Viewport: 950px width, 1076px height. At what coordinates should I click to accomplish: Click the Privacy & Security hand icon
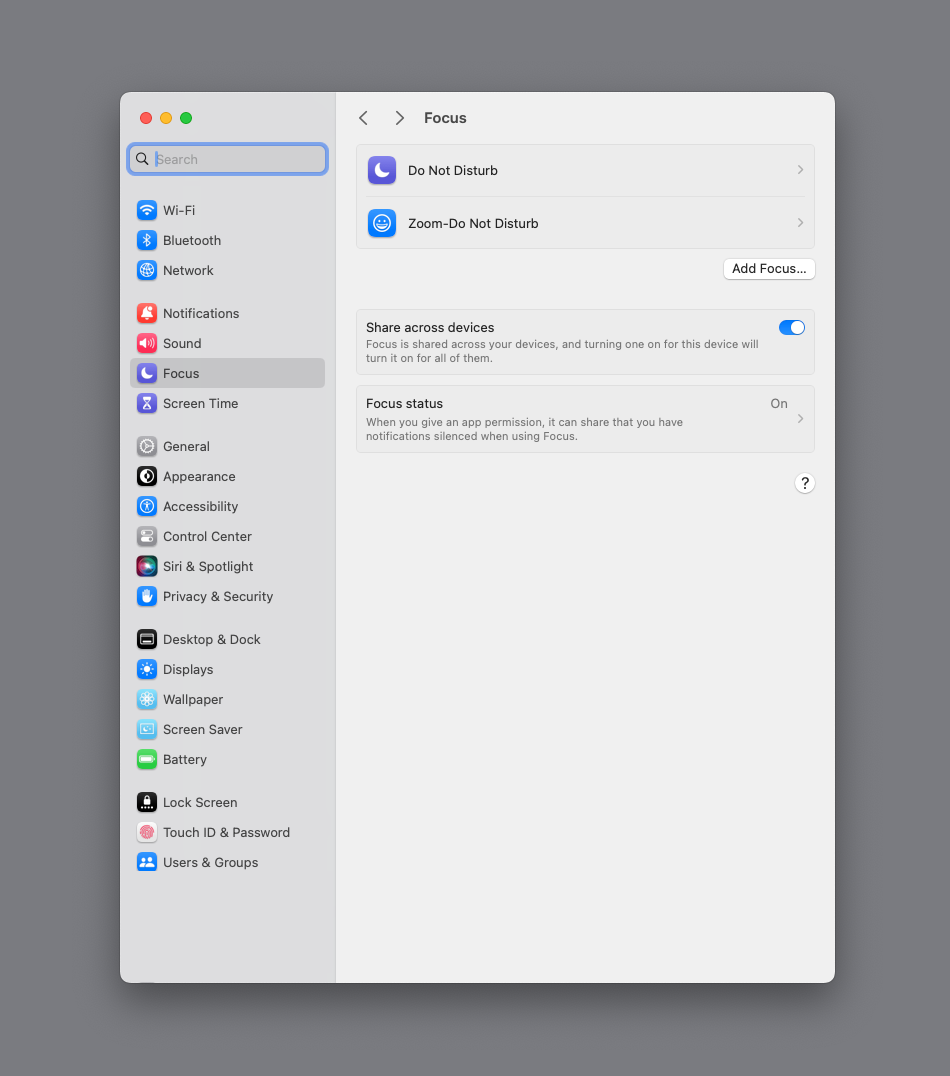(147, 596)
